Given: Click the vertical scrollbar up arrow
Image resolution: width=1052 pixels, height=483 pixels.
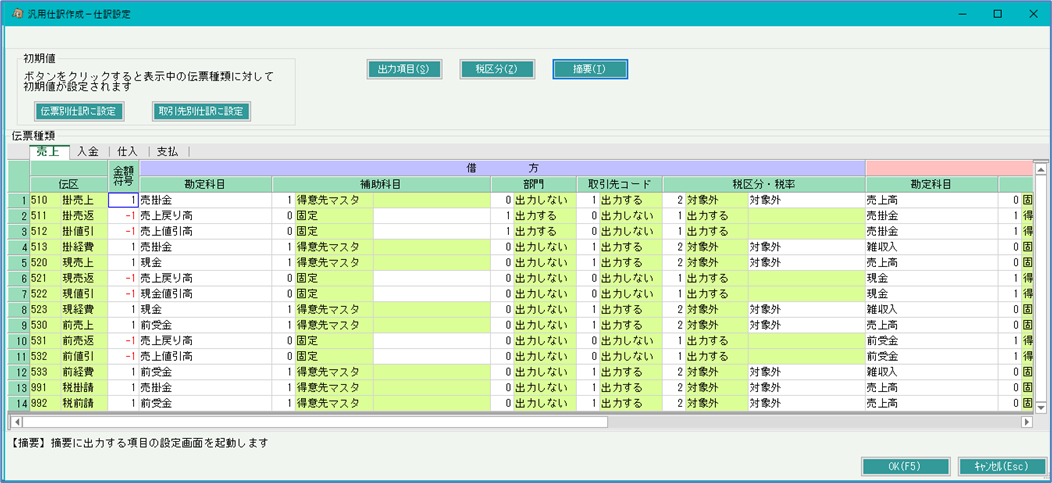Looking at the screenshot, I should (1040, 168).
